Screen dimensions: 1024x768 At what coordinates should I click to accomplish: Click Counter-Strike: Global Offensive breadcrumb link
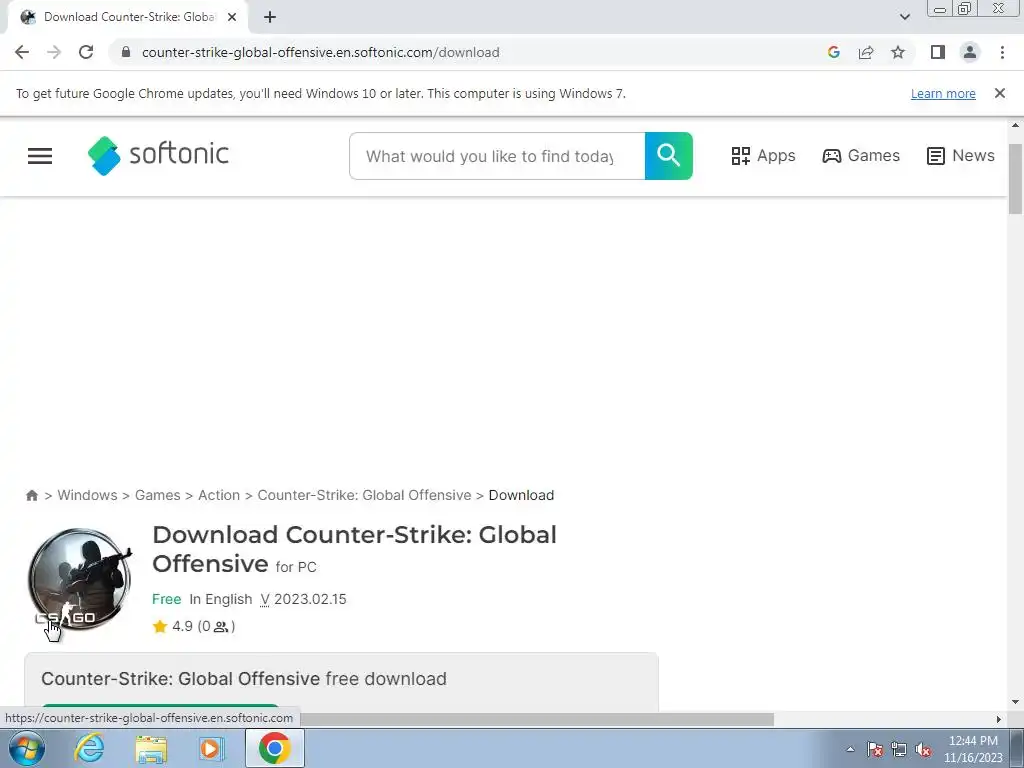pos(364,495)
